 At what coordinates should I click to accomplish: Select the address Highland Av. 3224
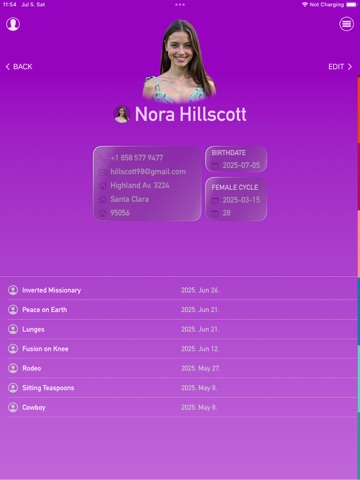140,185
